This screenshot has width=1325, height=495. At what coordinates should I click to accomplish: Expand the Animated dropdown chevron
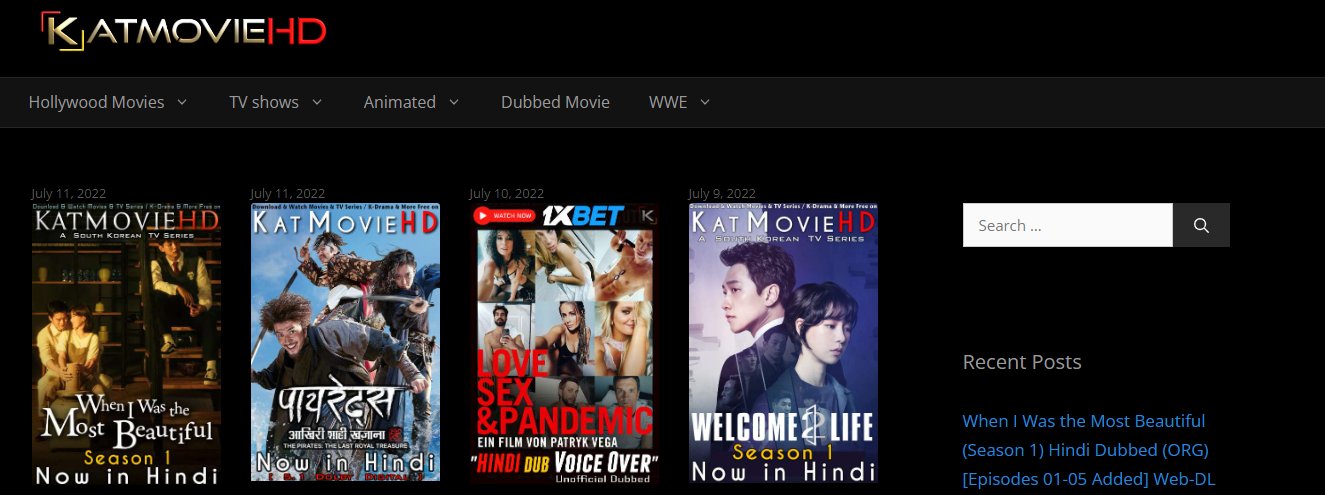454,102
